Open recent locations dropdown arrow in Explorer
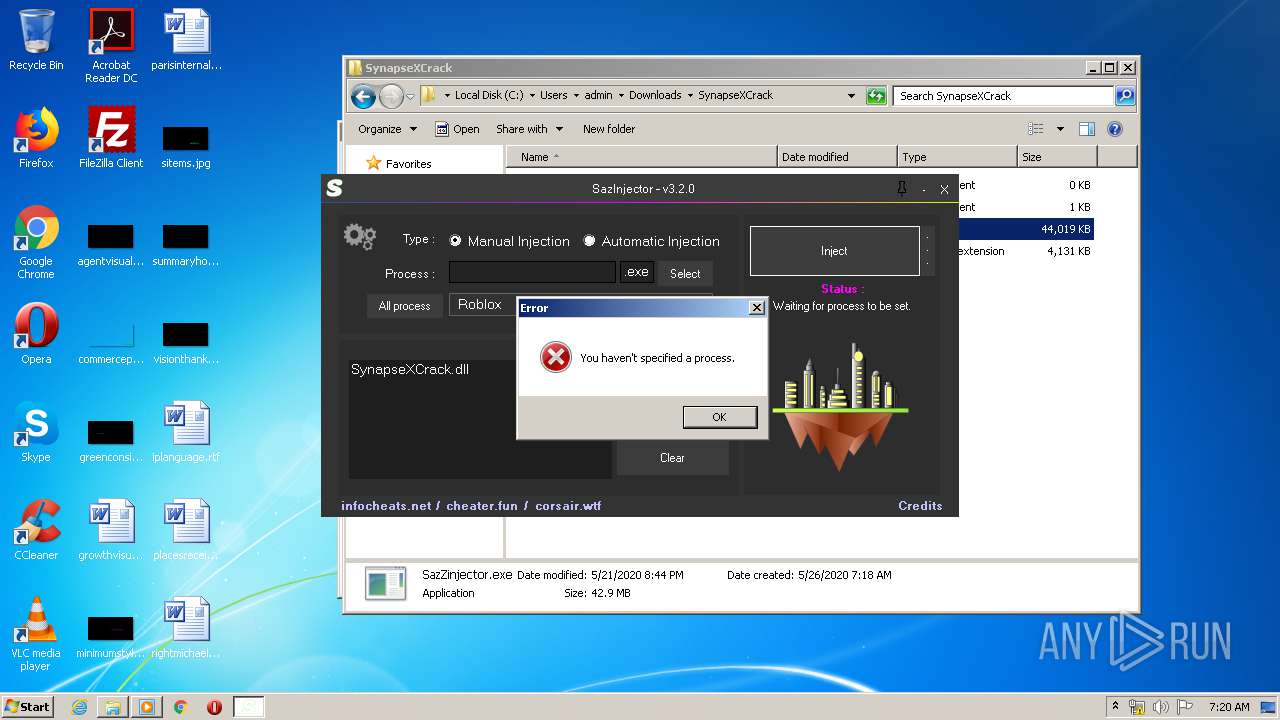This screenshot has width=1280, height=720. [x=410, y=97]
